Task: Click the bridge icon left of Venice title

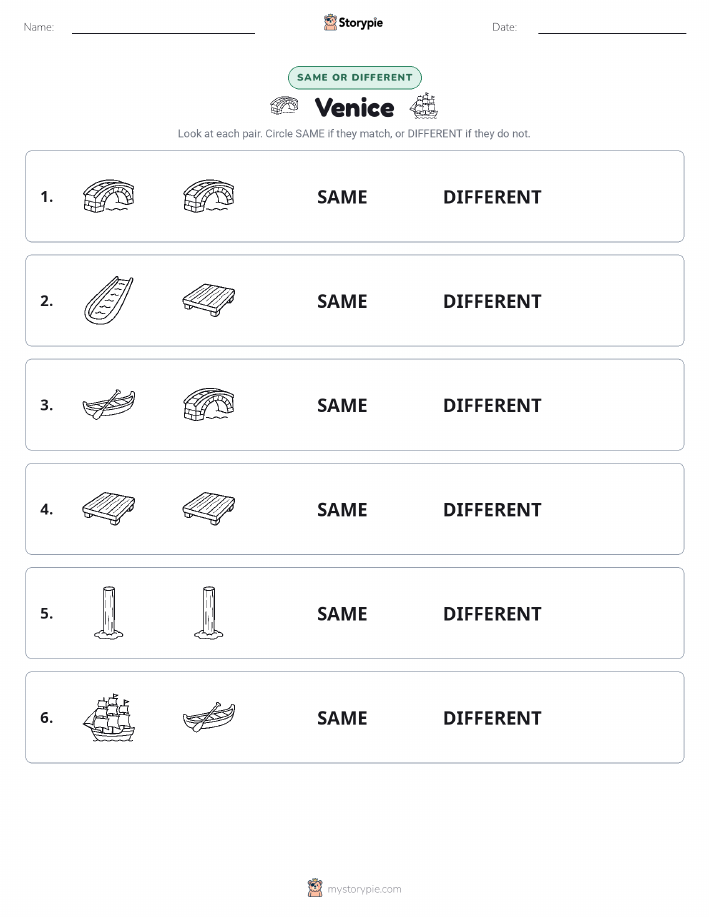Action: pos(284,106)
